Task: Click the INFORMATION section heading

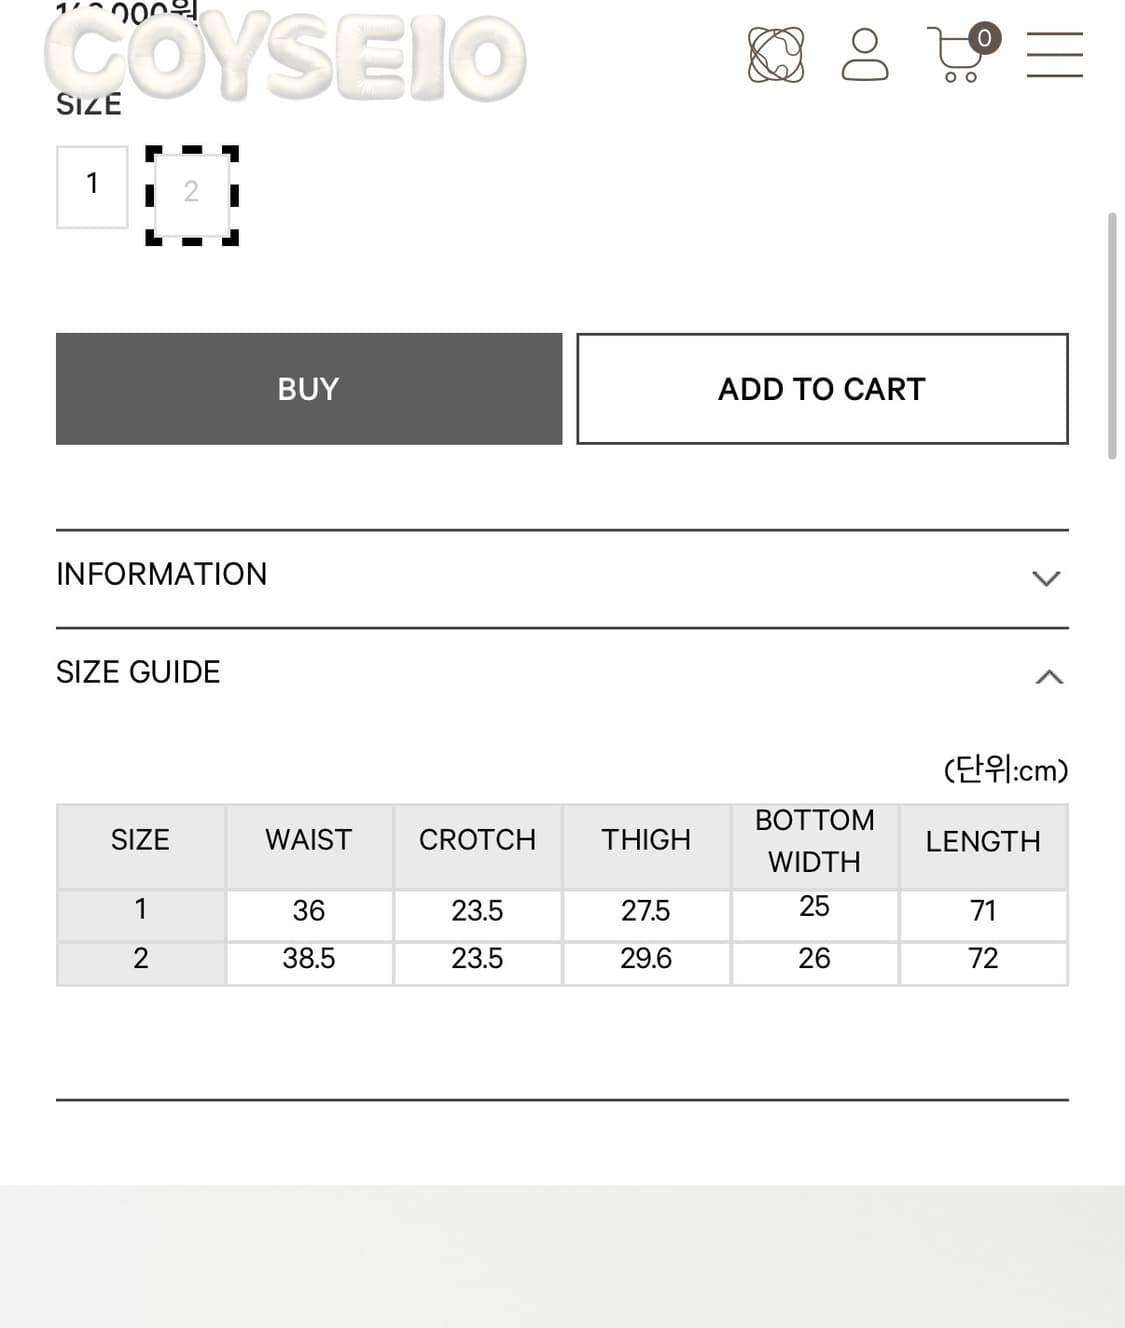Action: pos(162,574)
